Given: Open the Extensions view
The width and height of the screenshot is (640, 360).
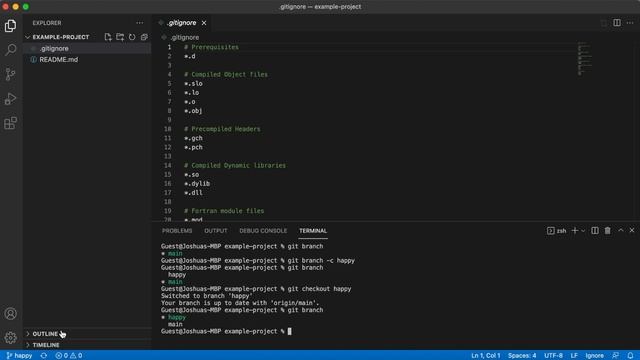Looking at the screenshot, I should click(11, 123).
